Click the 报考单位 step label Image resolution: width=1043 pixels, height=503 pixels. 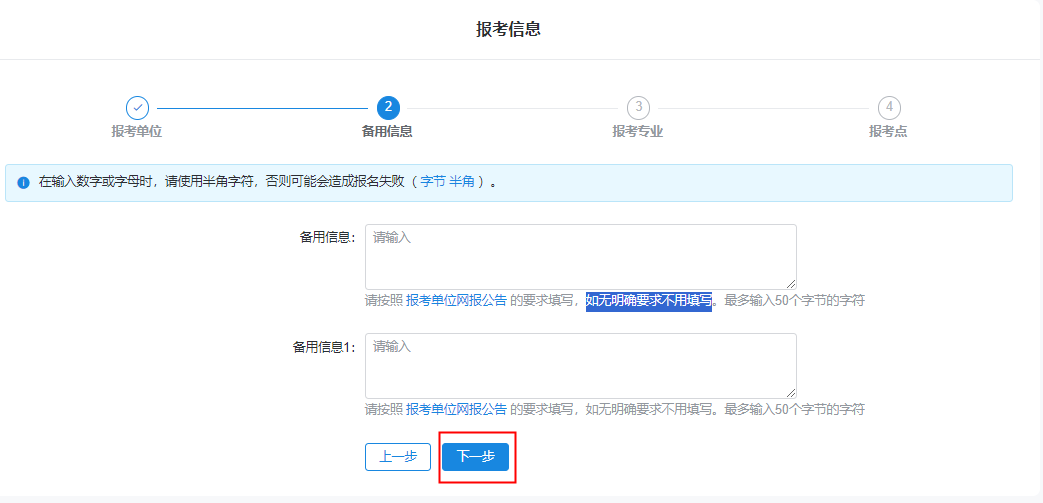coord(137,131)
